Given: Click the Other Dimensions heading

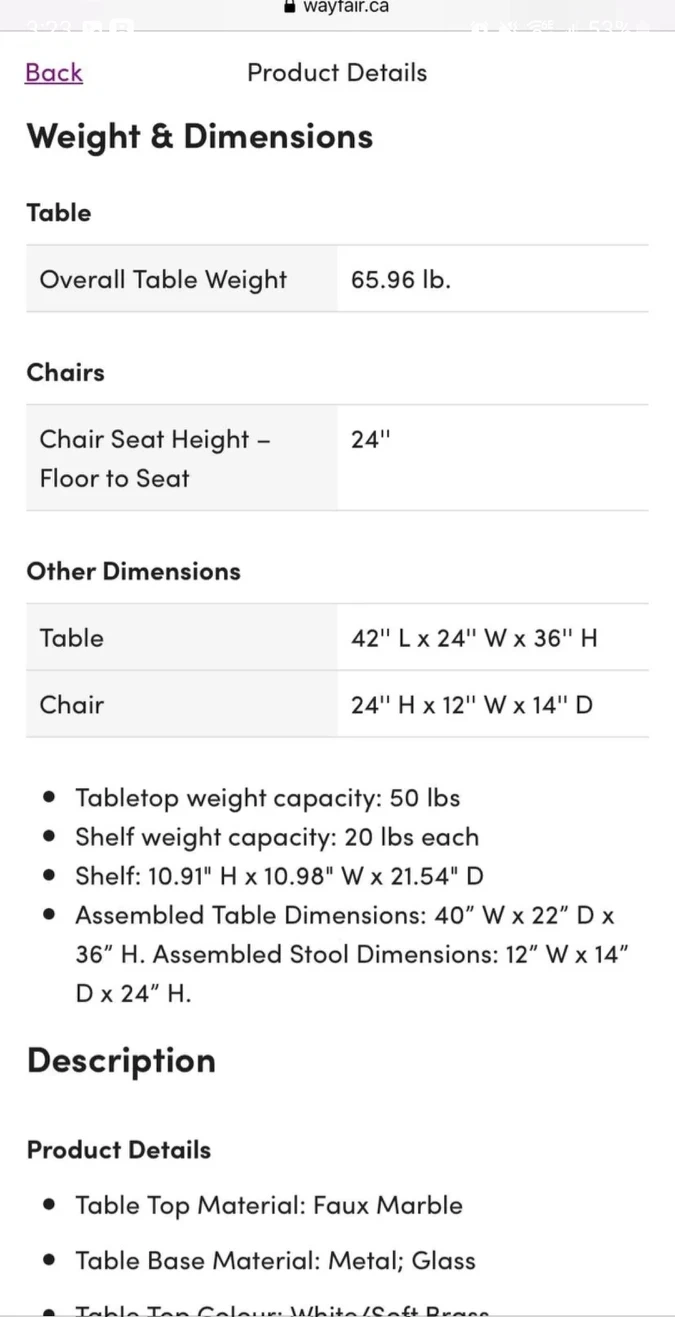Looking at the screenshot, I should coord(134,571).
